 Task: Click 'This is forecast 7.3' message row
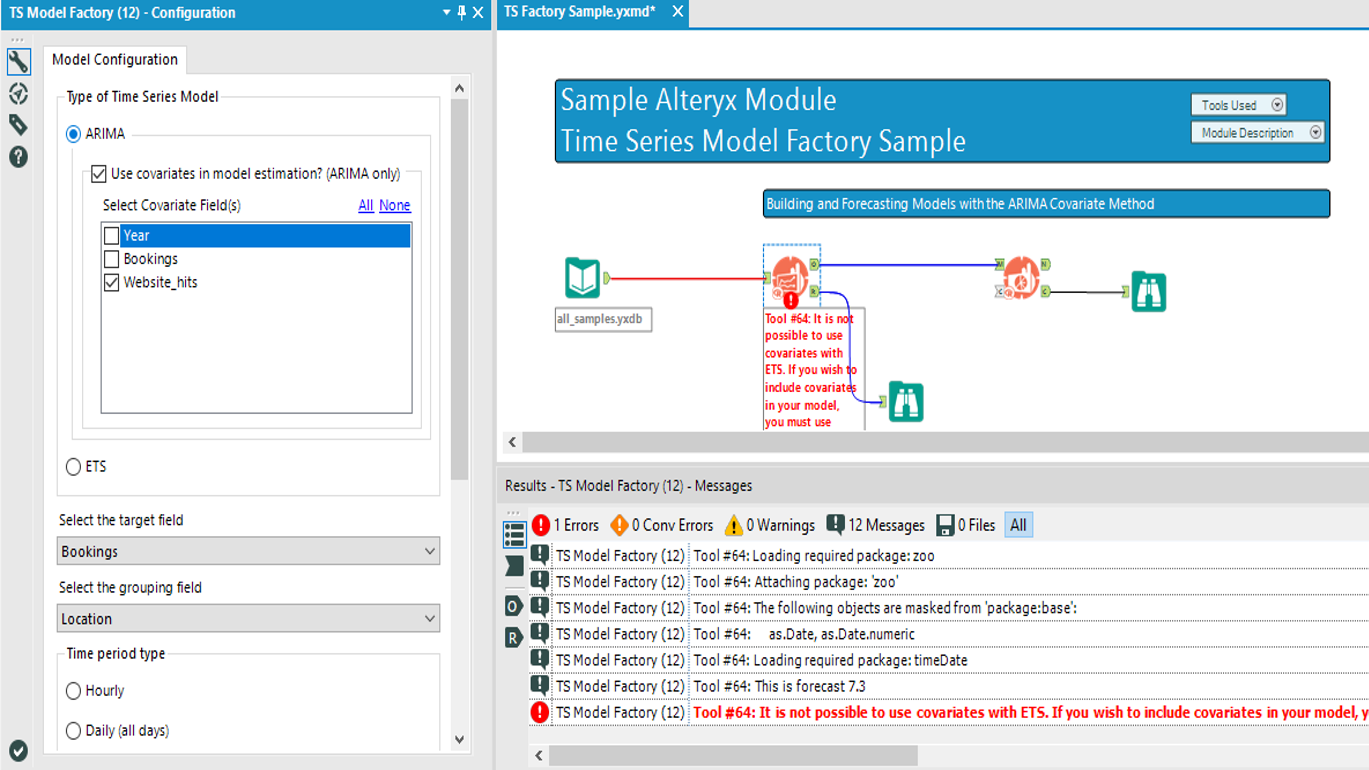[948, 686]
